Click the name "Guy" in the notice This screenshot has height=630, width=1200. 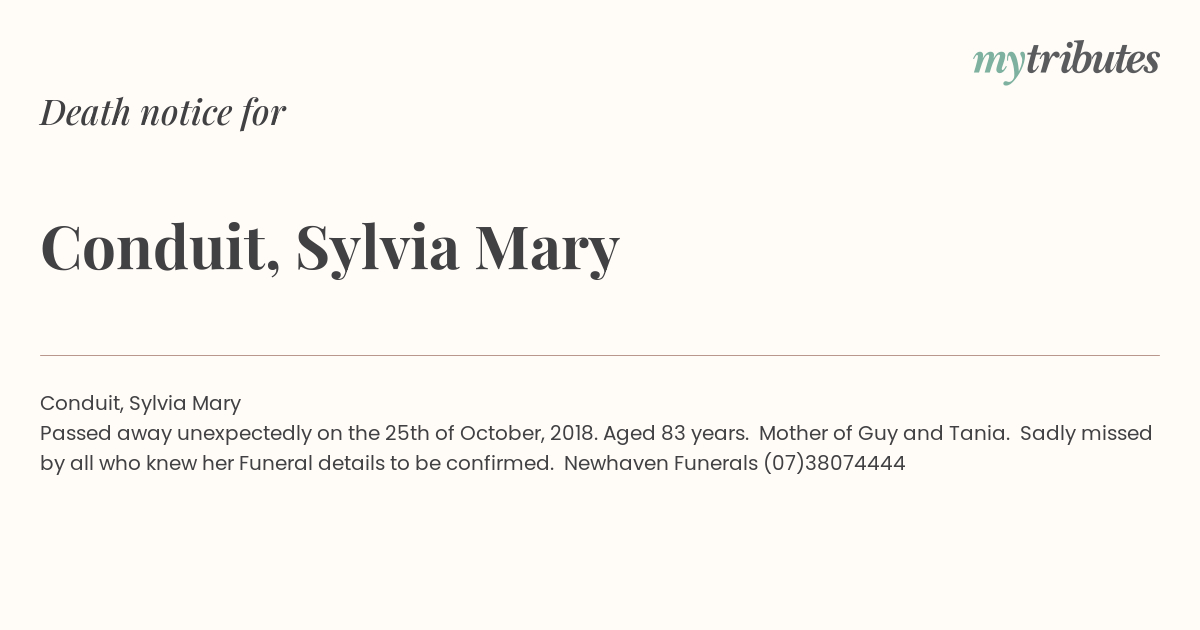tap(877, 433)
